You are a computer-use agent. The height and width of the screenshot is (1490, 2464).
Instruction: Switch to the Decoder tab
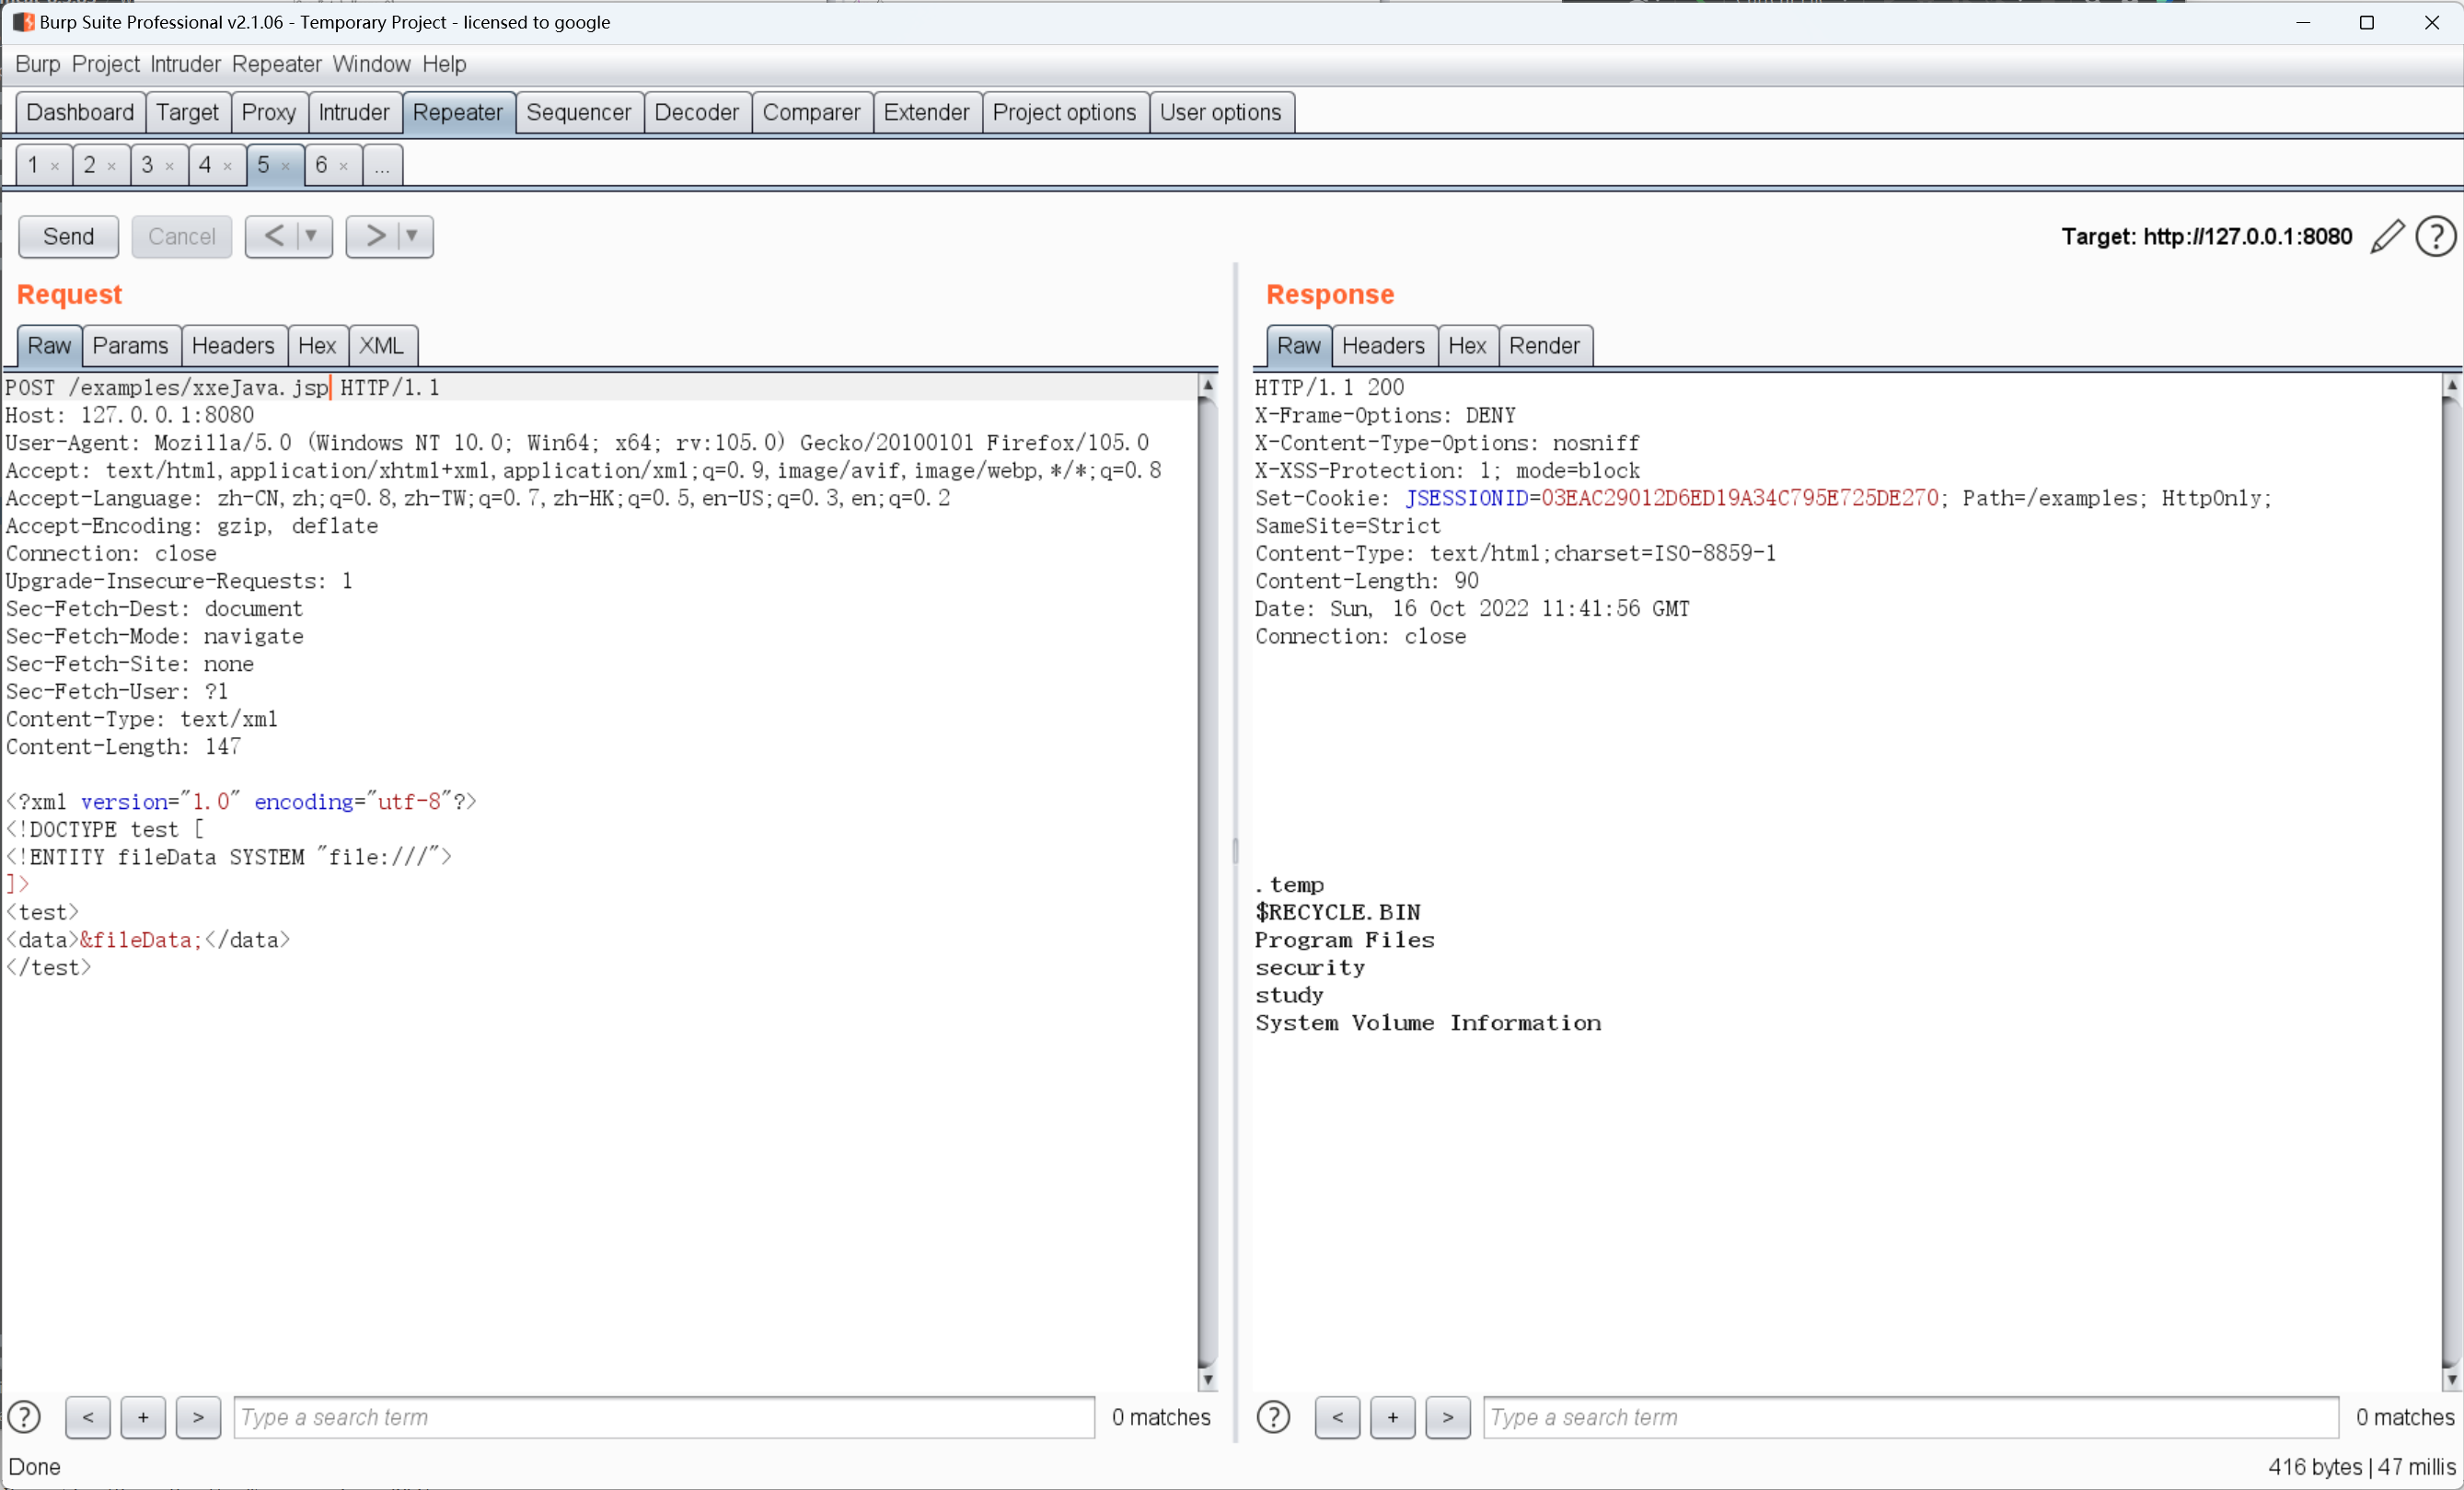pyautogui.click(x=696, y=112)
